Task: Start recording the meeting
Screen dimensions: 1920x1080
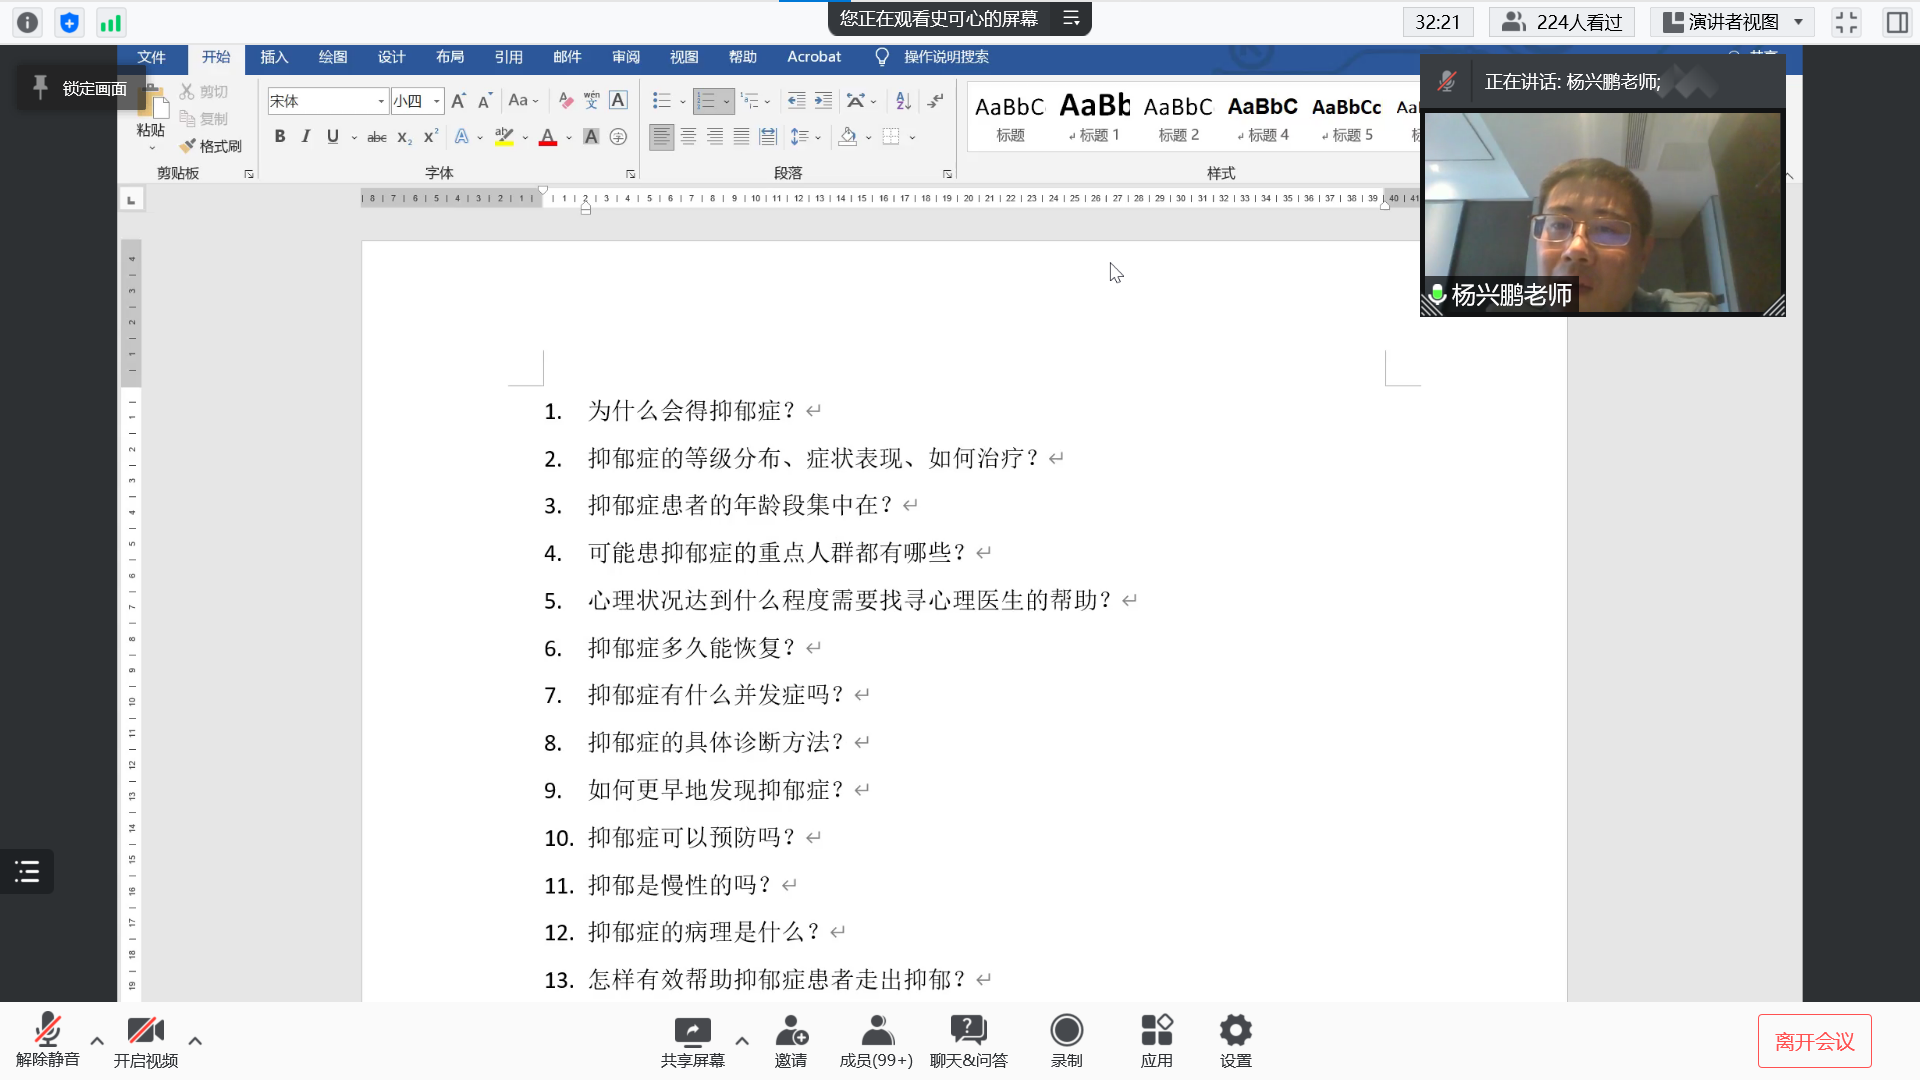Action: point(1066,1031)
